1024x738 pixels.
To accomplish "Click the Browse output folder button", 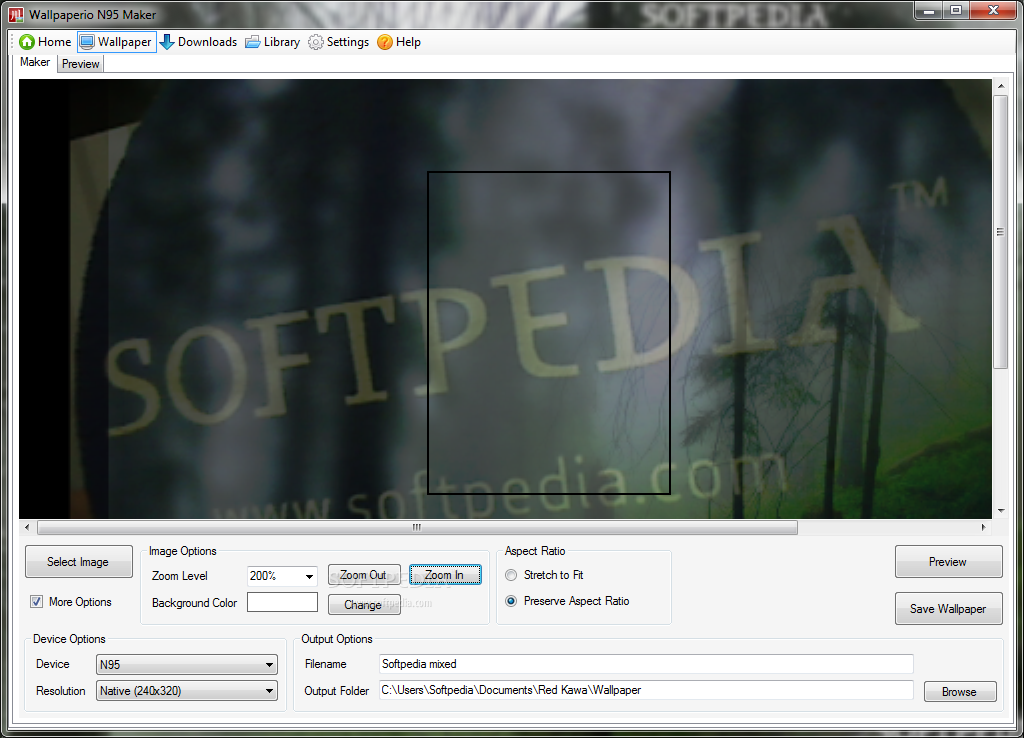I will pos(960,692).
